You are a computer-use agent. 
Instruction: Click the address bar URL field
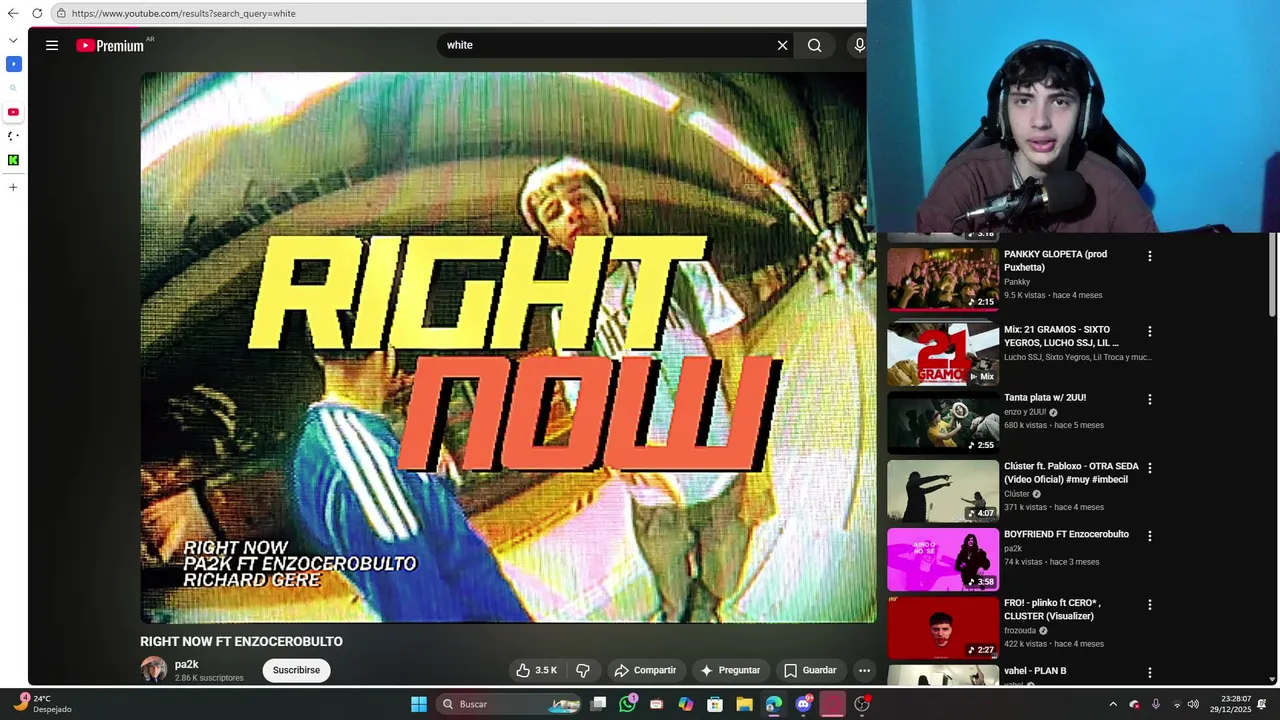click(x=460, y=13)
